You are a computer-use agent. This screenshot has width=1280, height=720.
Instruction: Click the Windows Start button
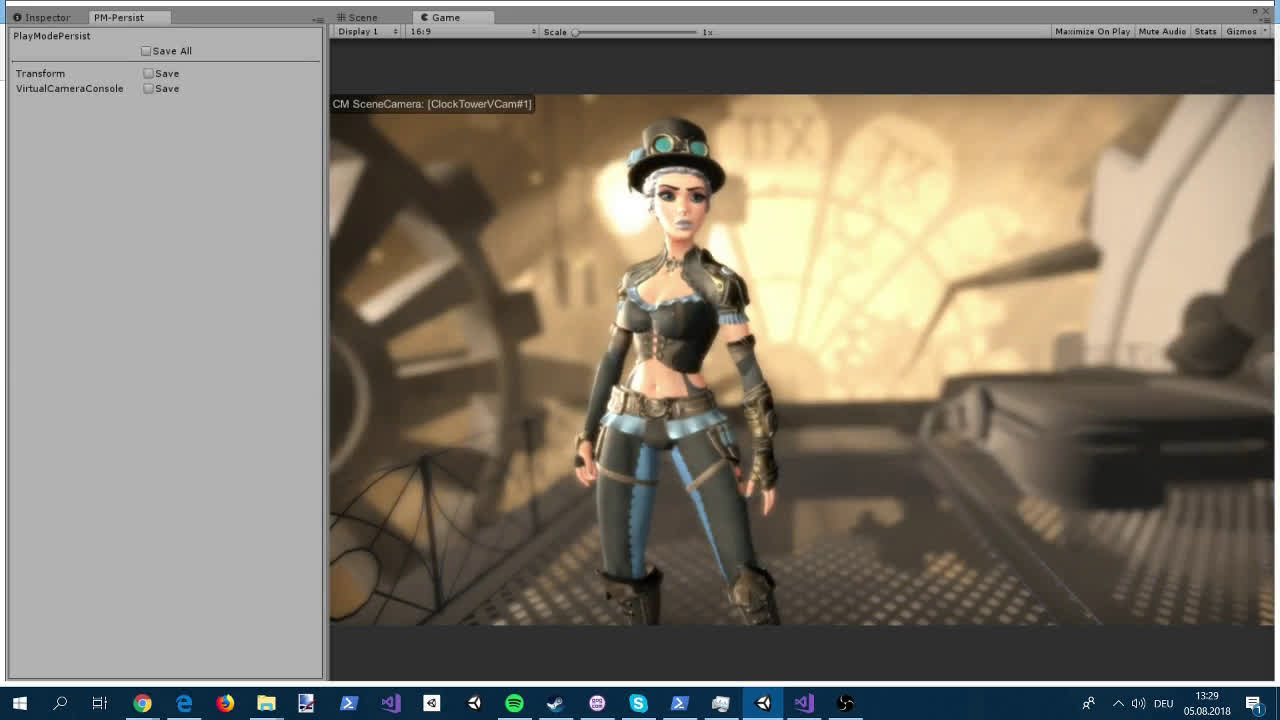(x=19, y=703)
